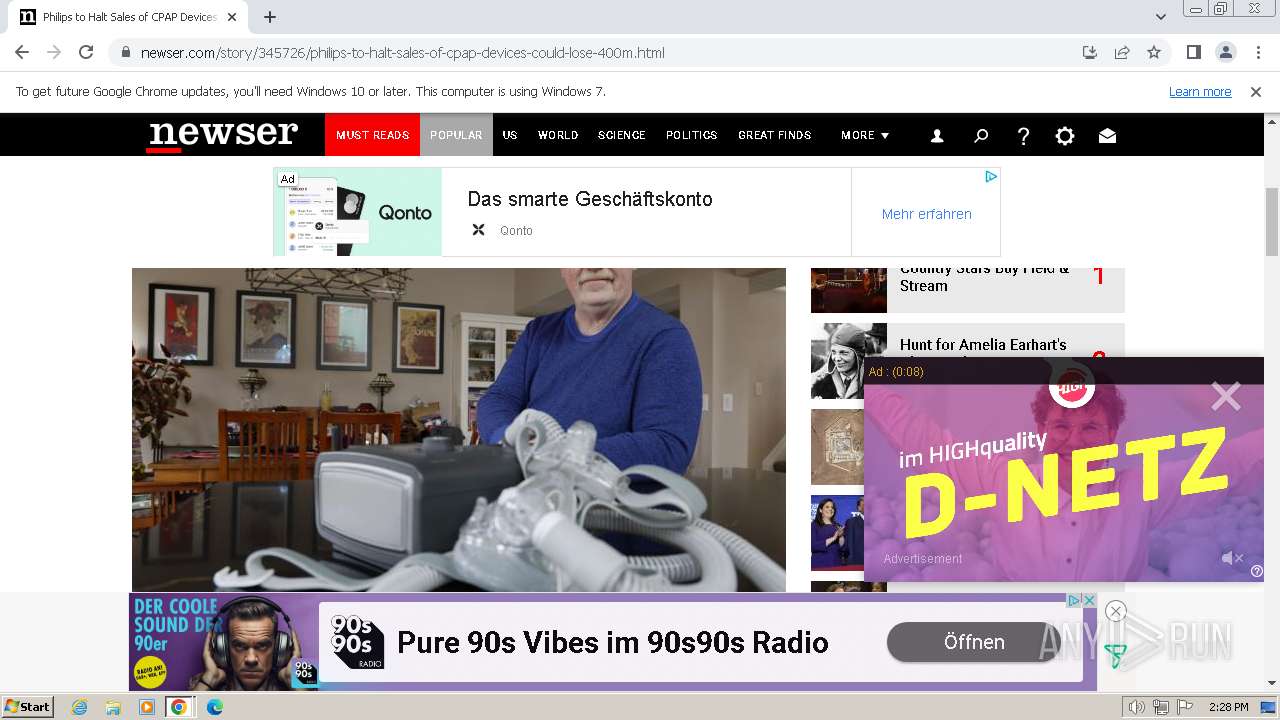Open the Windows Start menu
The image size is (1280, 720).
pos(27,707)
